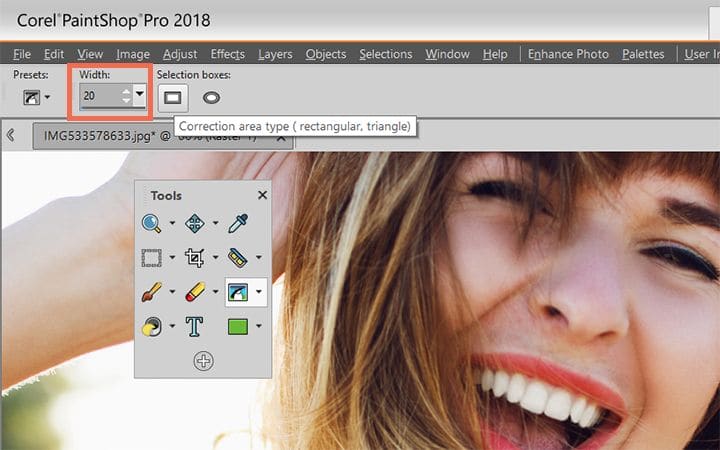Click into the Width value field
This screenshot has height=450, width=720.
pyautogui.click(x=100, y=96)
